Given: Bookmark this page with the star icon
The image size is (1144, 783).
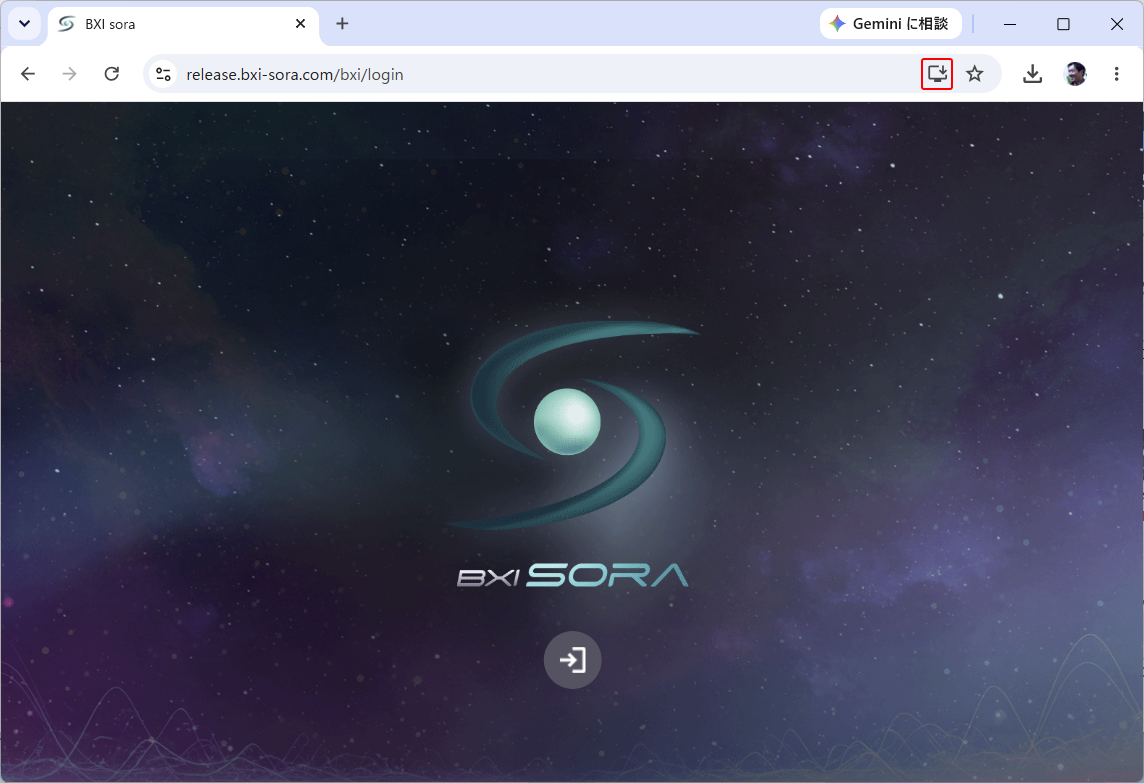Looking at the screenshot, I should 975,74.
